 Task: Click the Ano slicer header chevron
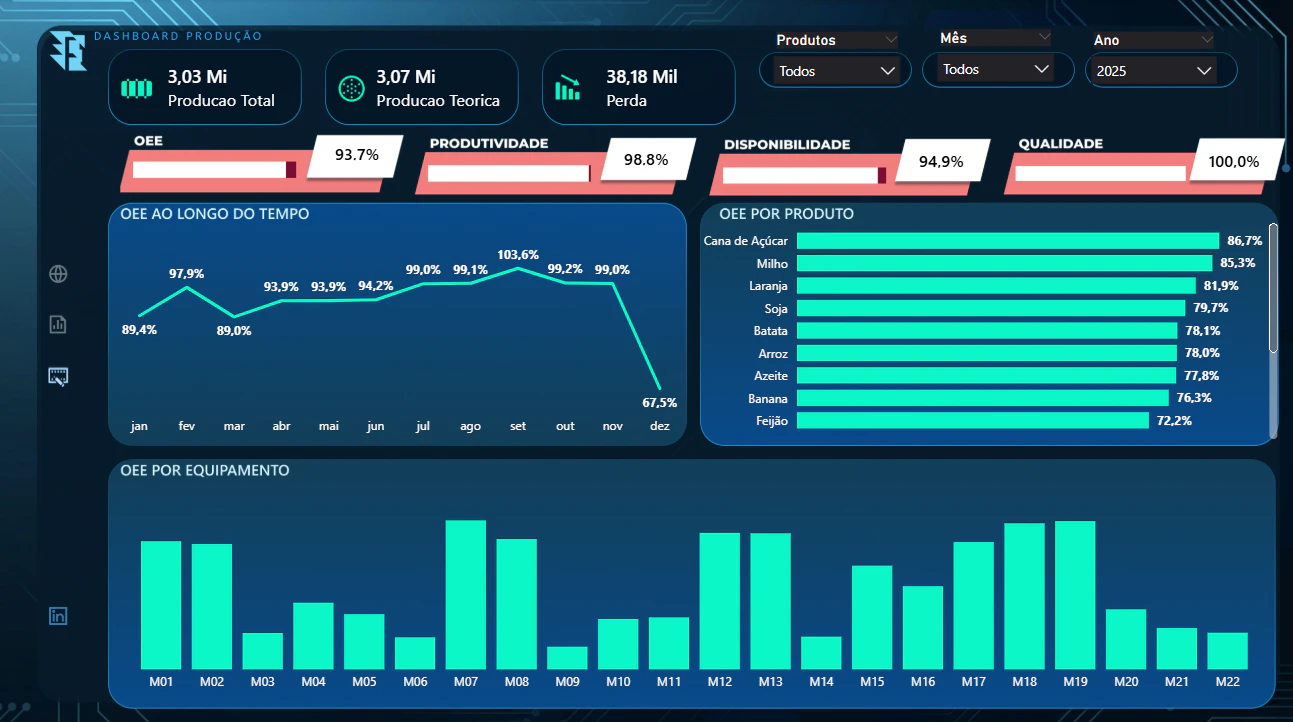coord(1206,40)
